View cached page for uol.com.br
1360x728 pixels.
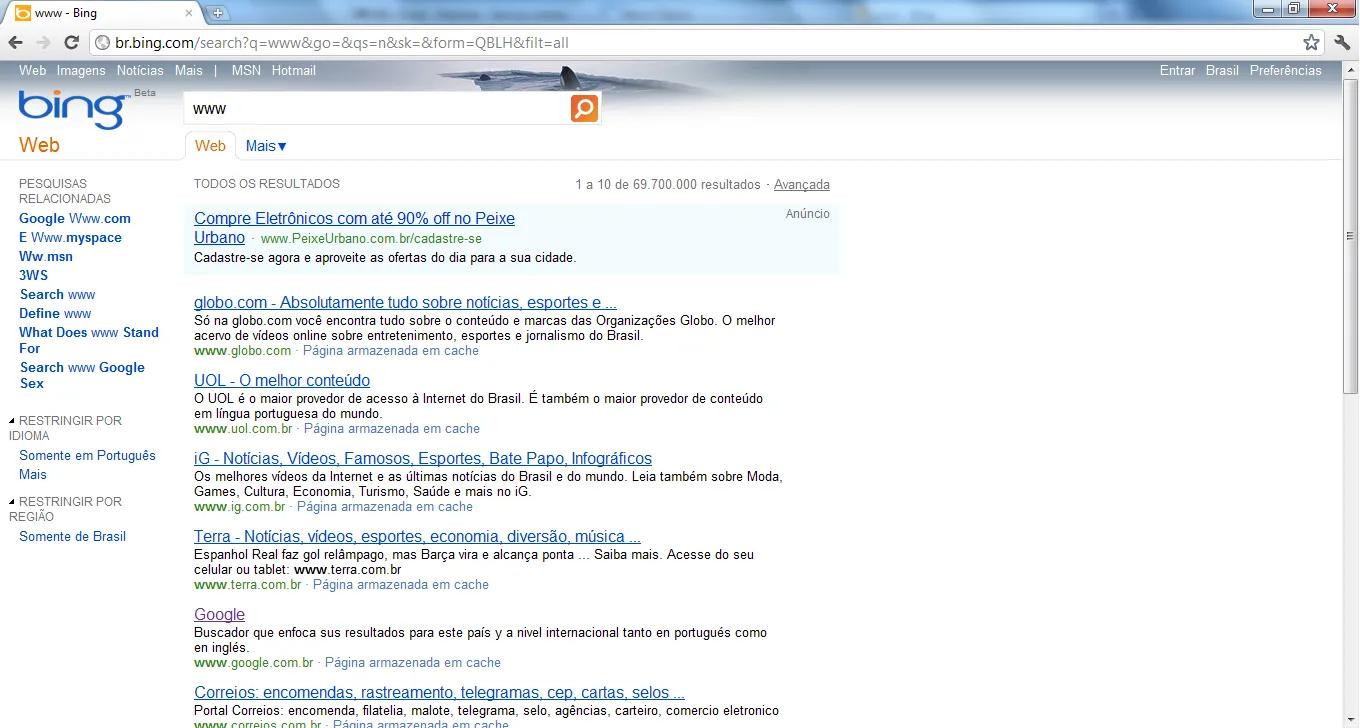[x=392, y=429]
